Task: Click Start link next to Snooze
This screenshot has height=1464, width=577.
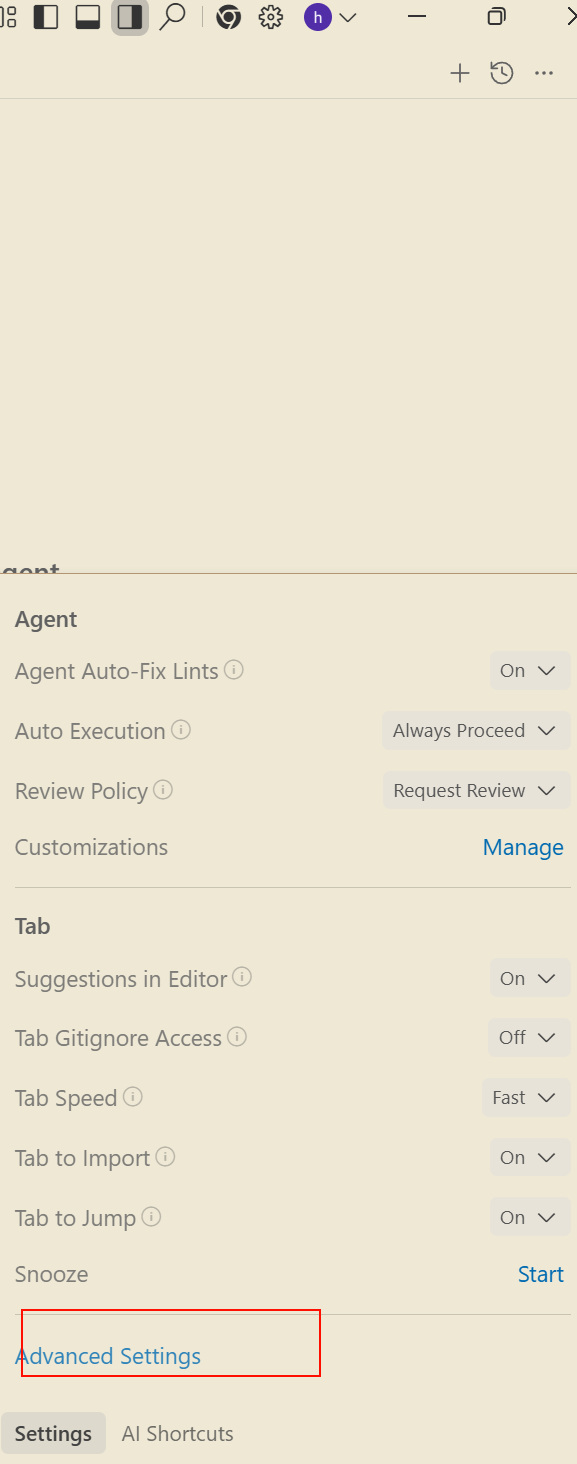Action: point(541,1275)
